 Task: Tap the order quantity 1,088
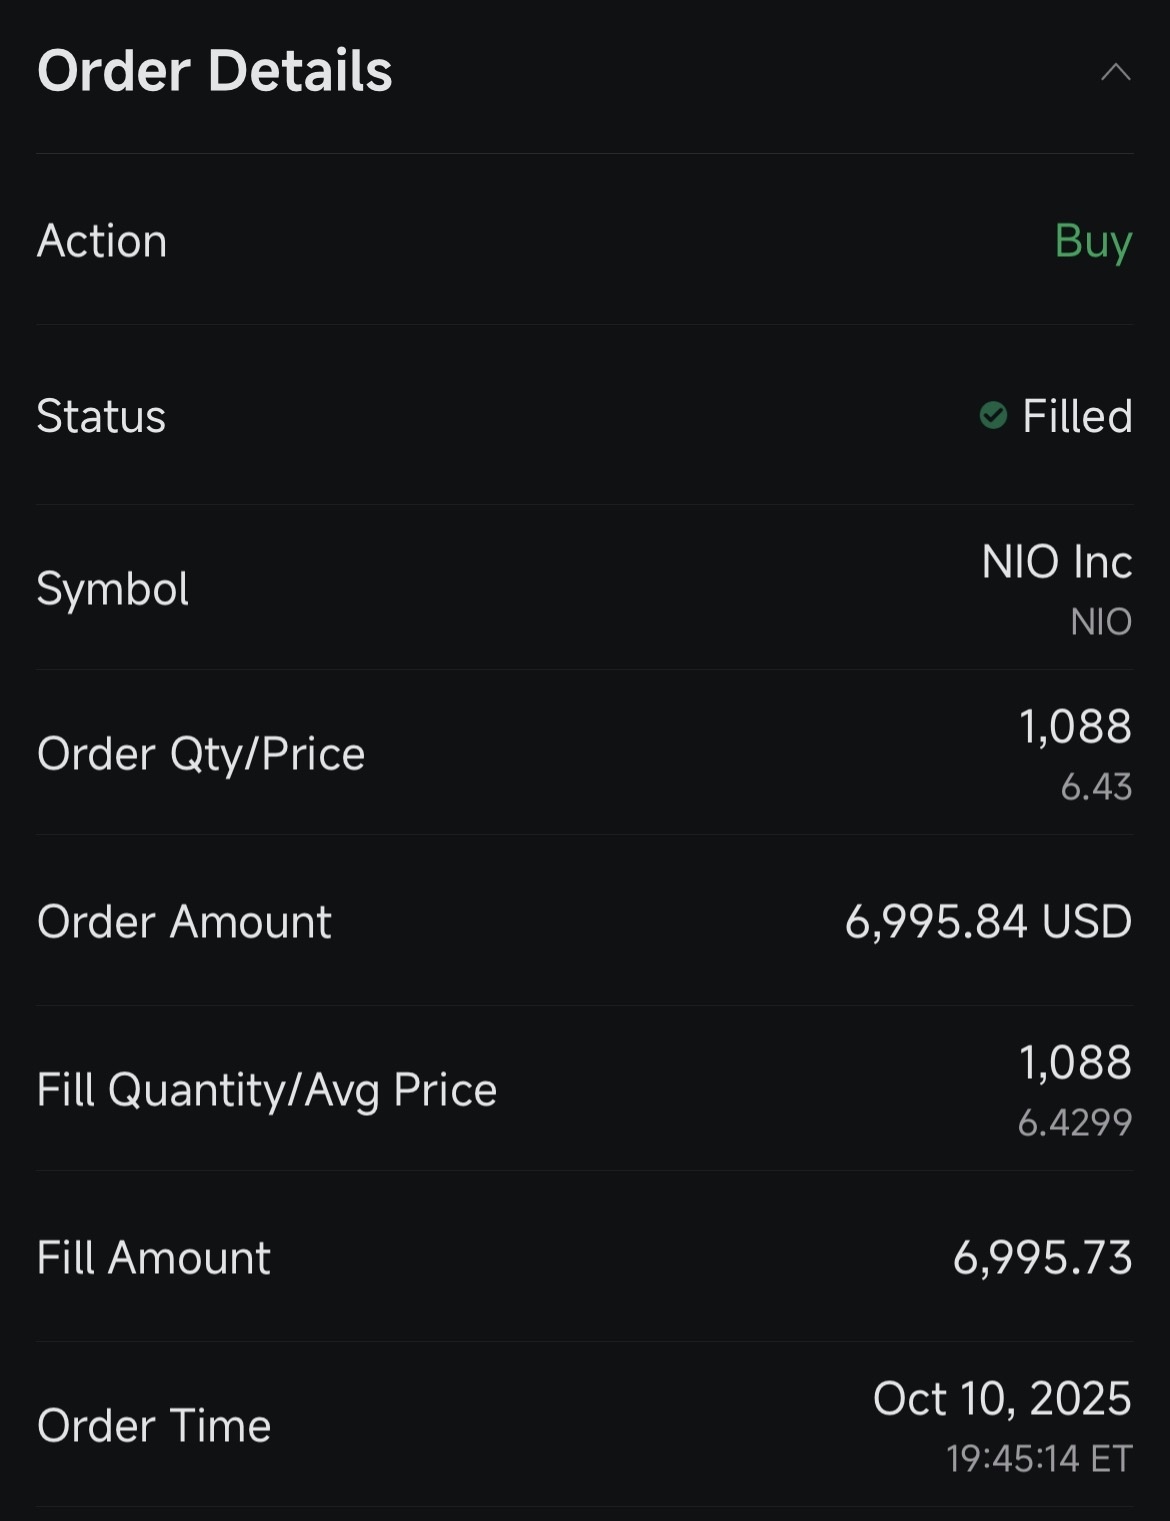coord(1075,726)
